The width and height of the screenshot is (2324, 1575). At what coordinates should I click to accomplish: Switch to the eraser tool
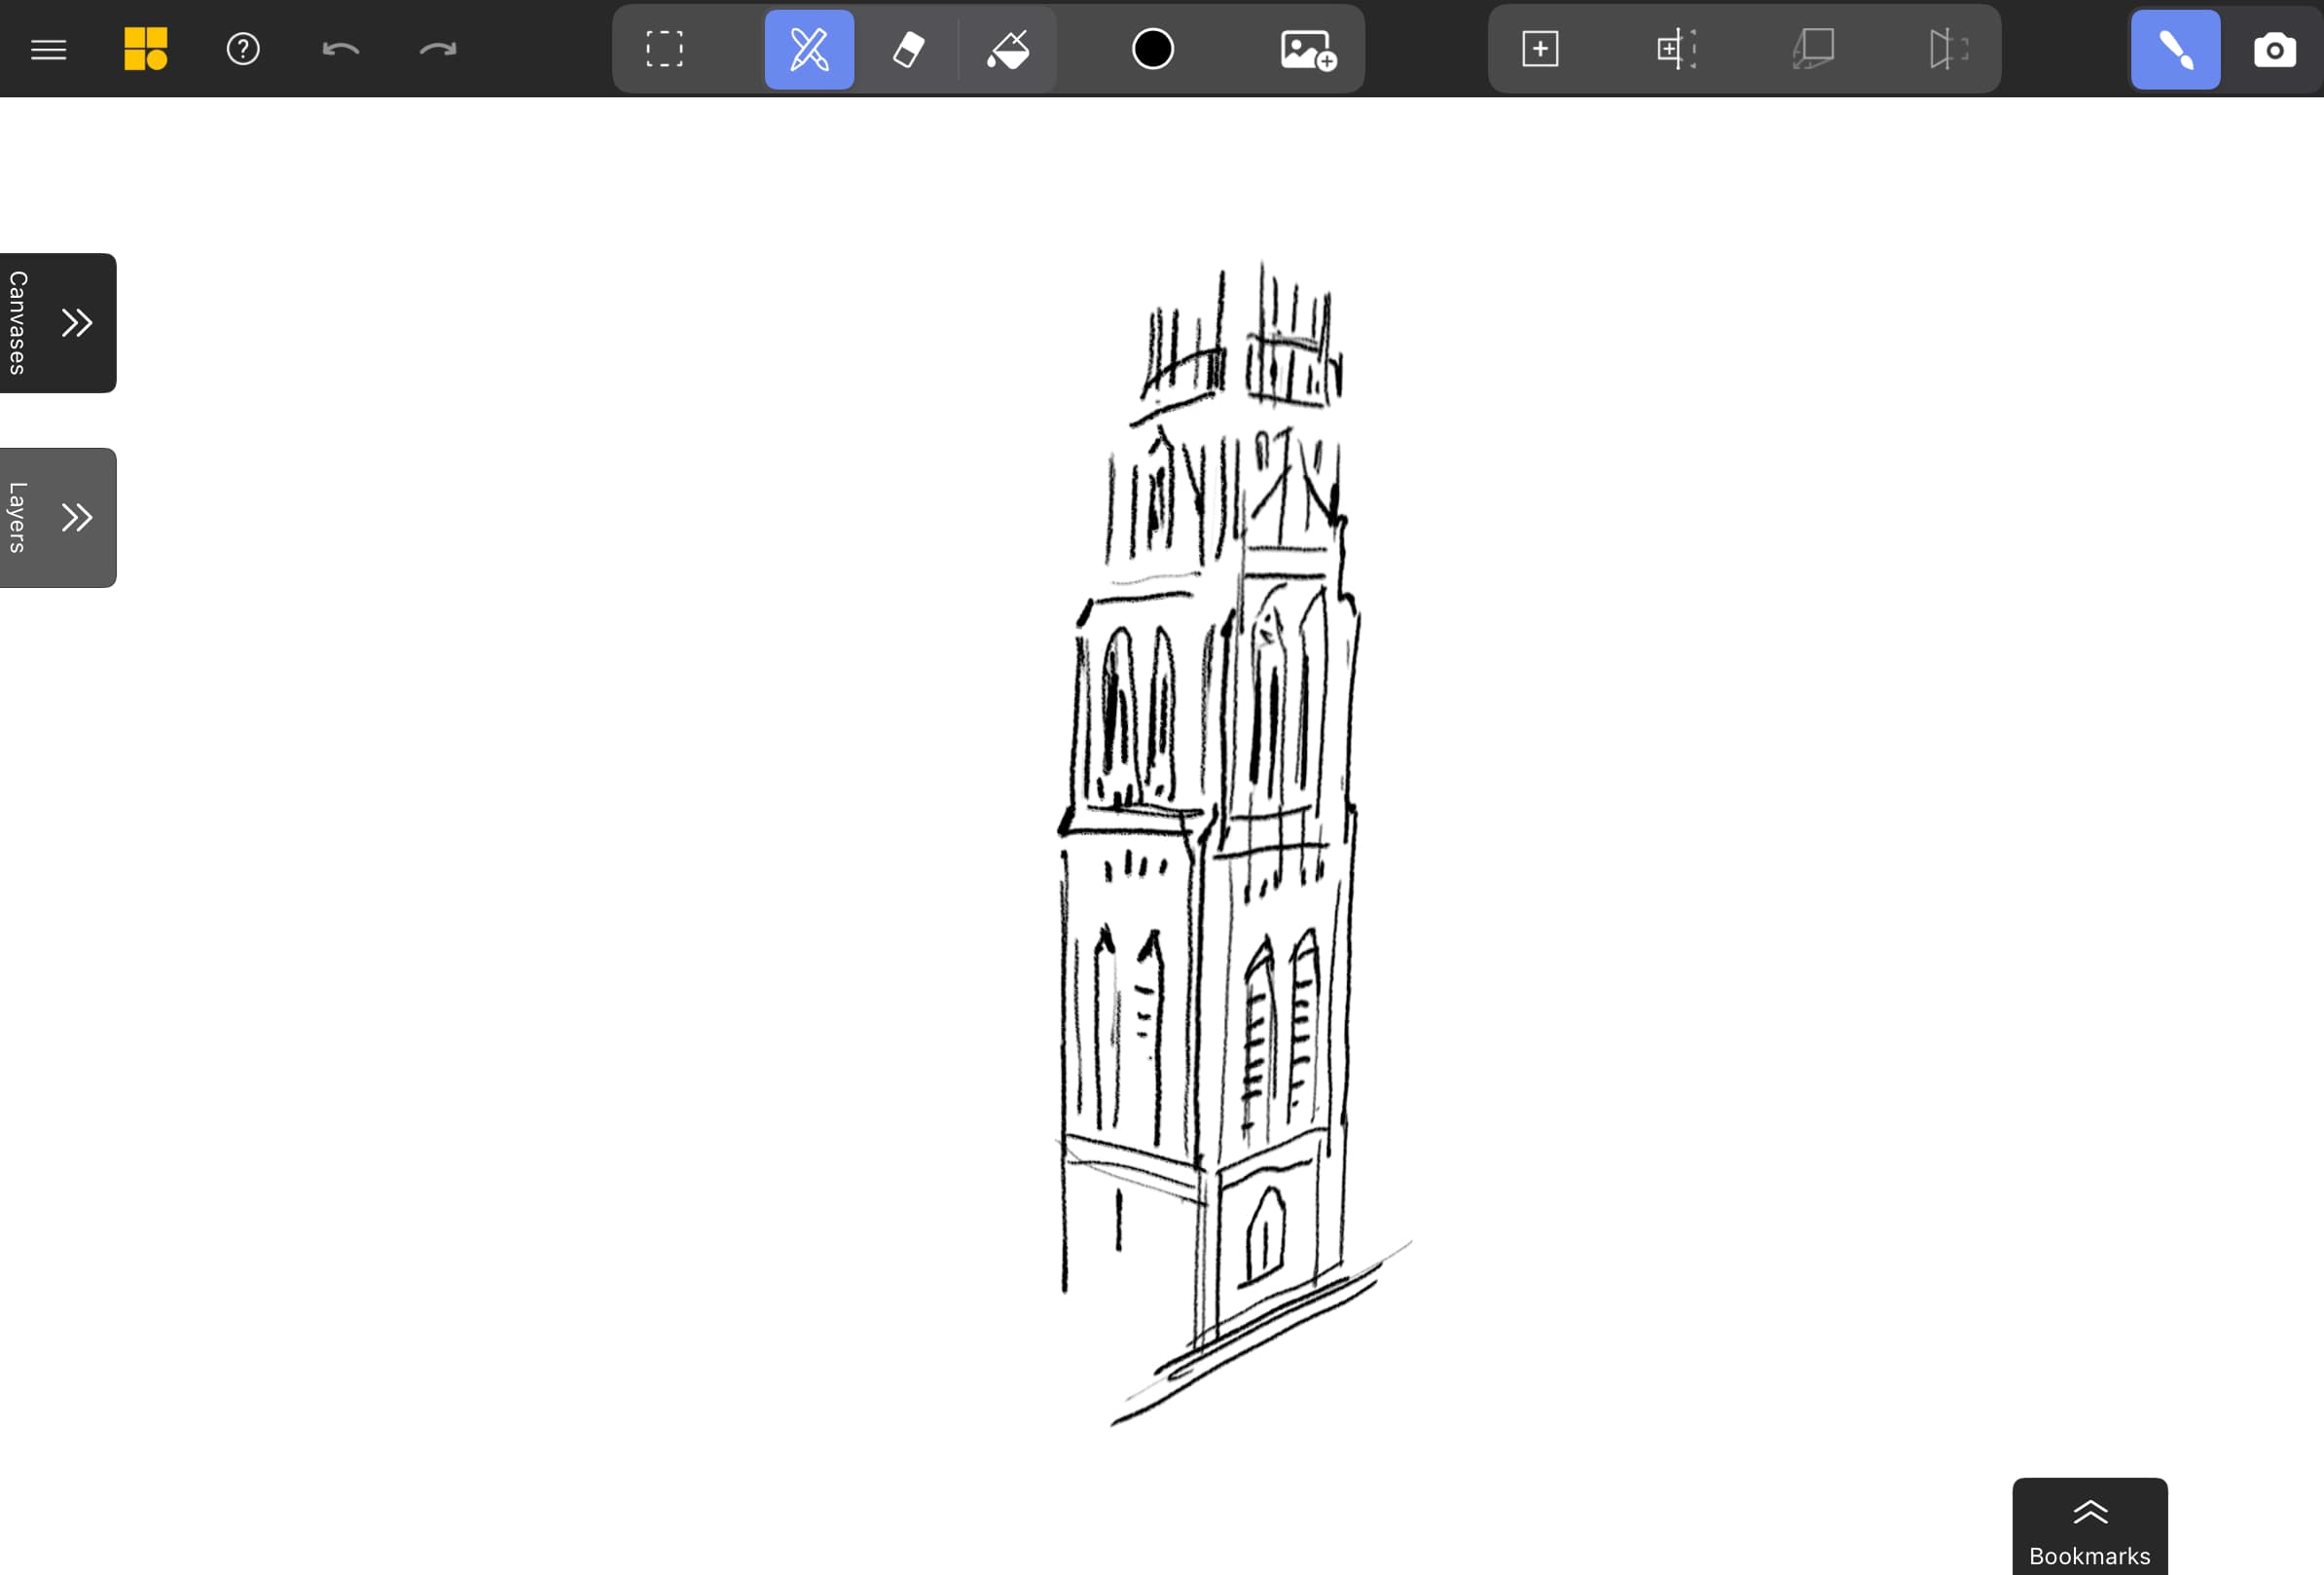(908, 49)
